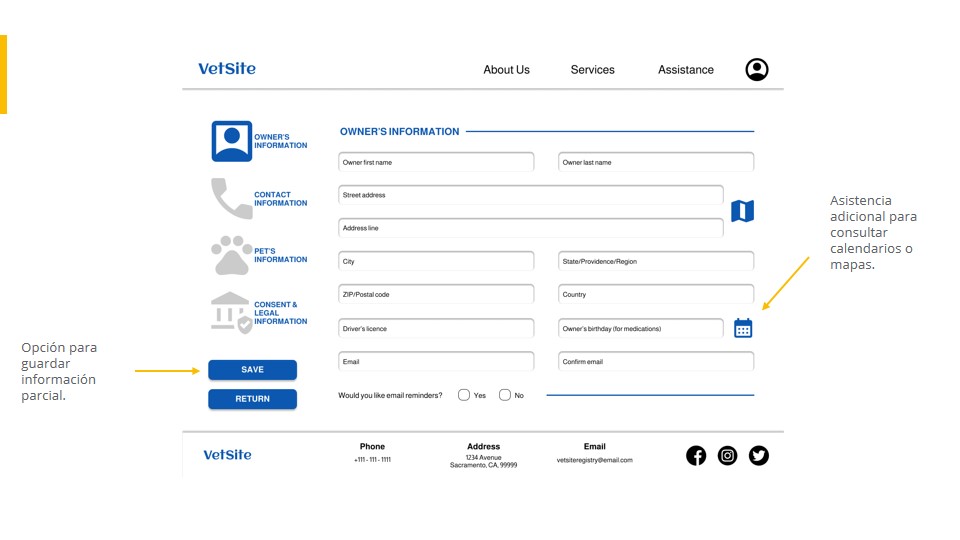Click the RETURN button
The width and height of the screenshot is (960, 540).
[x=252, y=399]
